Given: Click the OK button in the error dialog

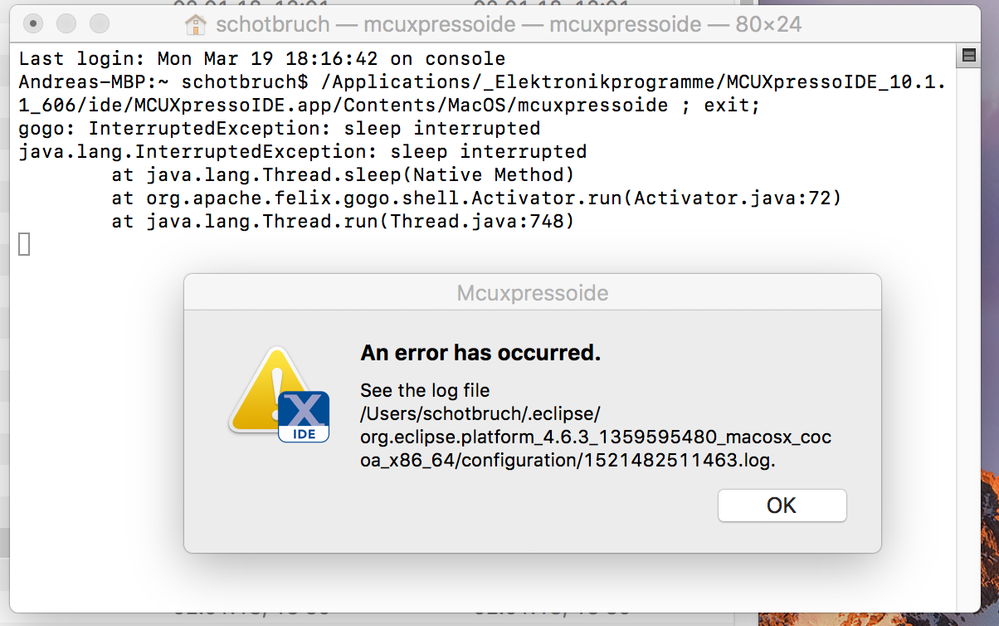Looking at the screenshot, I should click(x=781, y=505).
